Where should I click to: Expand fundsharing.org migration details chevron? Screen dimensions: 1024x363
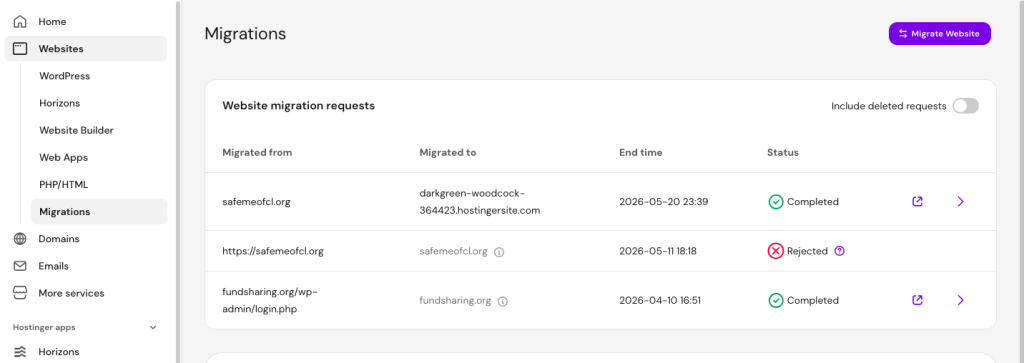[x=960, y=300]
